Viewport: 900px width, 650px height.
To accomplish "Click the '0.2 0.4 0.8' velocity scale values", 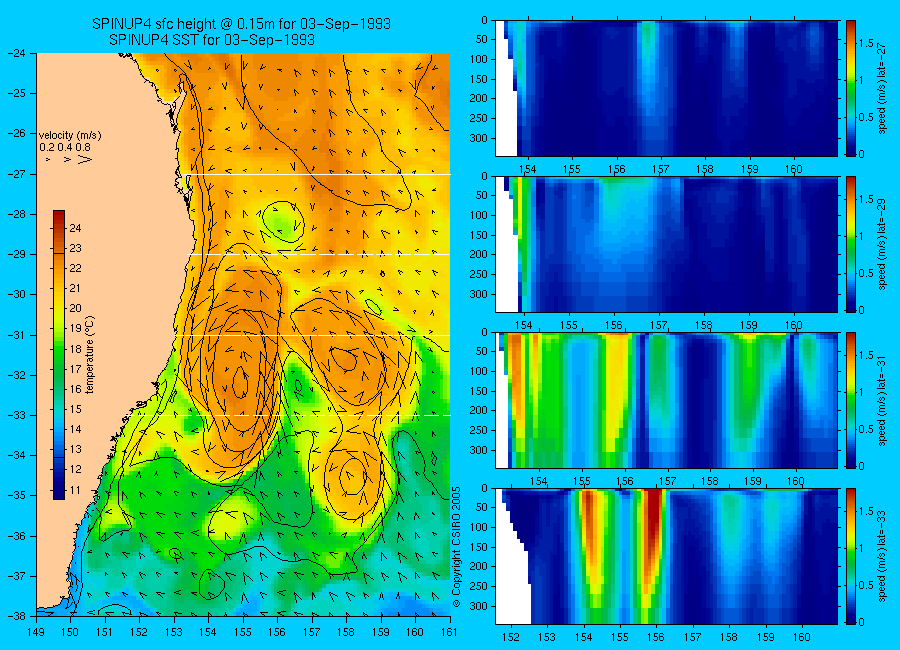I will [64, 148].
